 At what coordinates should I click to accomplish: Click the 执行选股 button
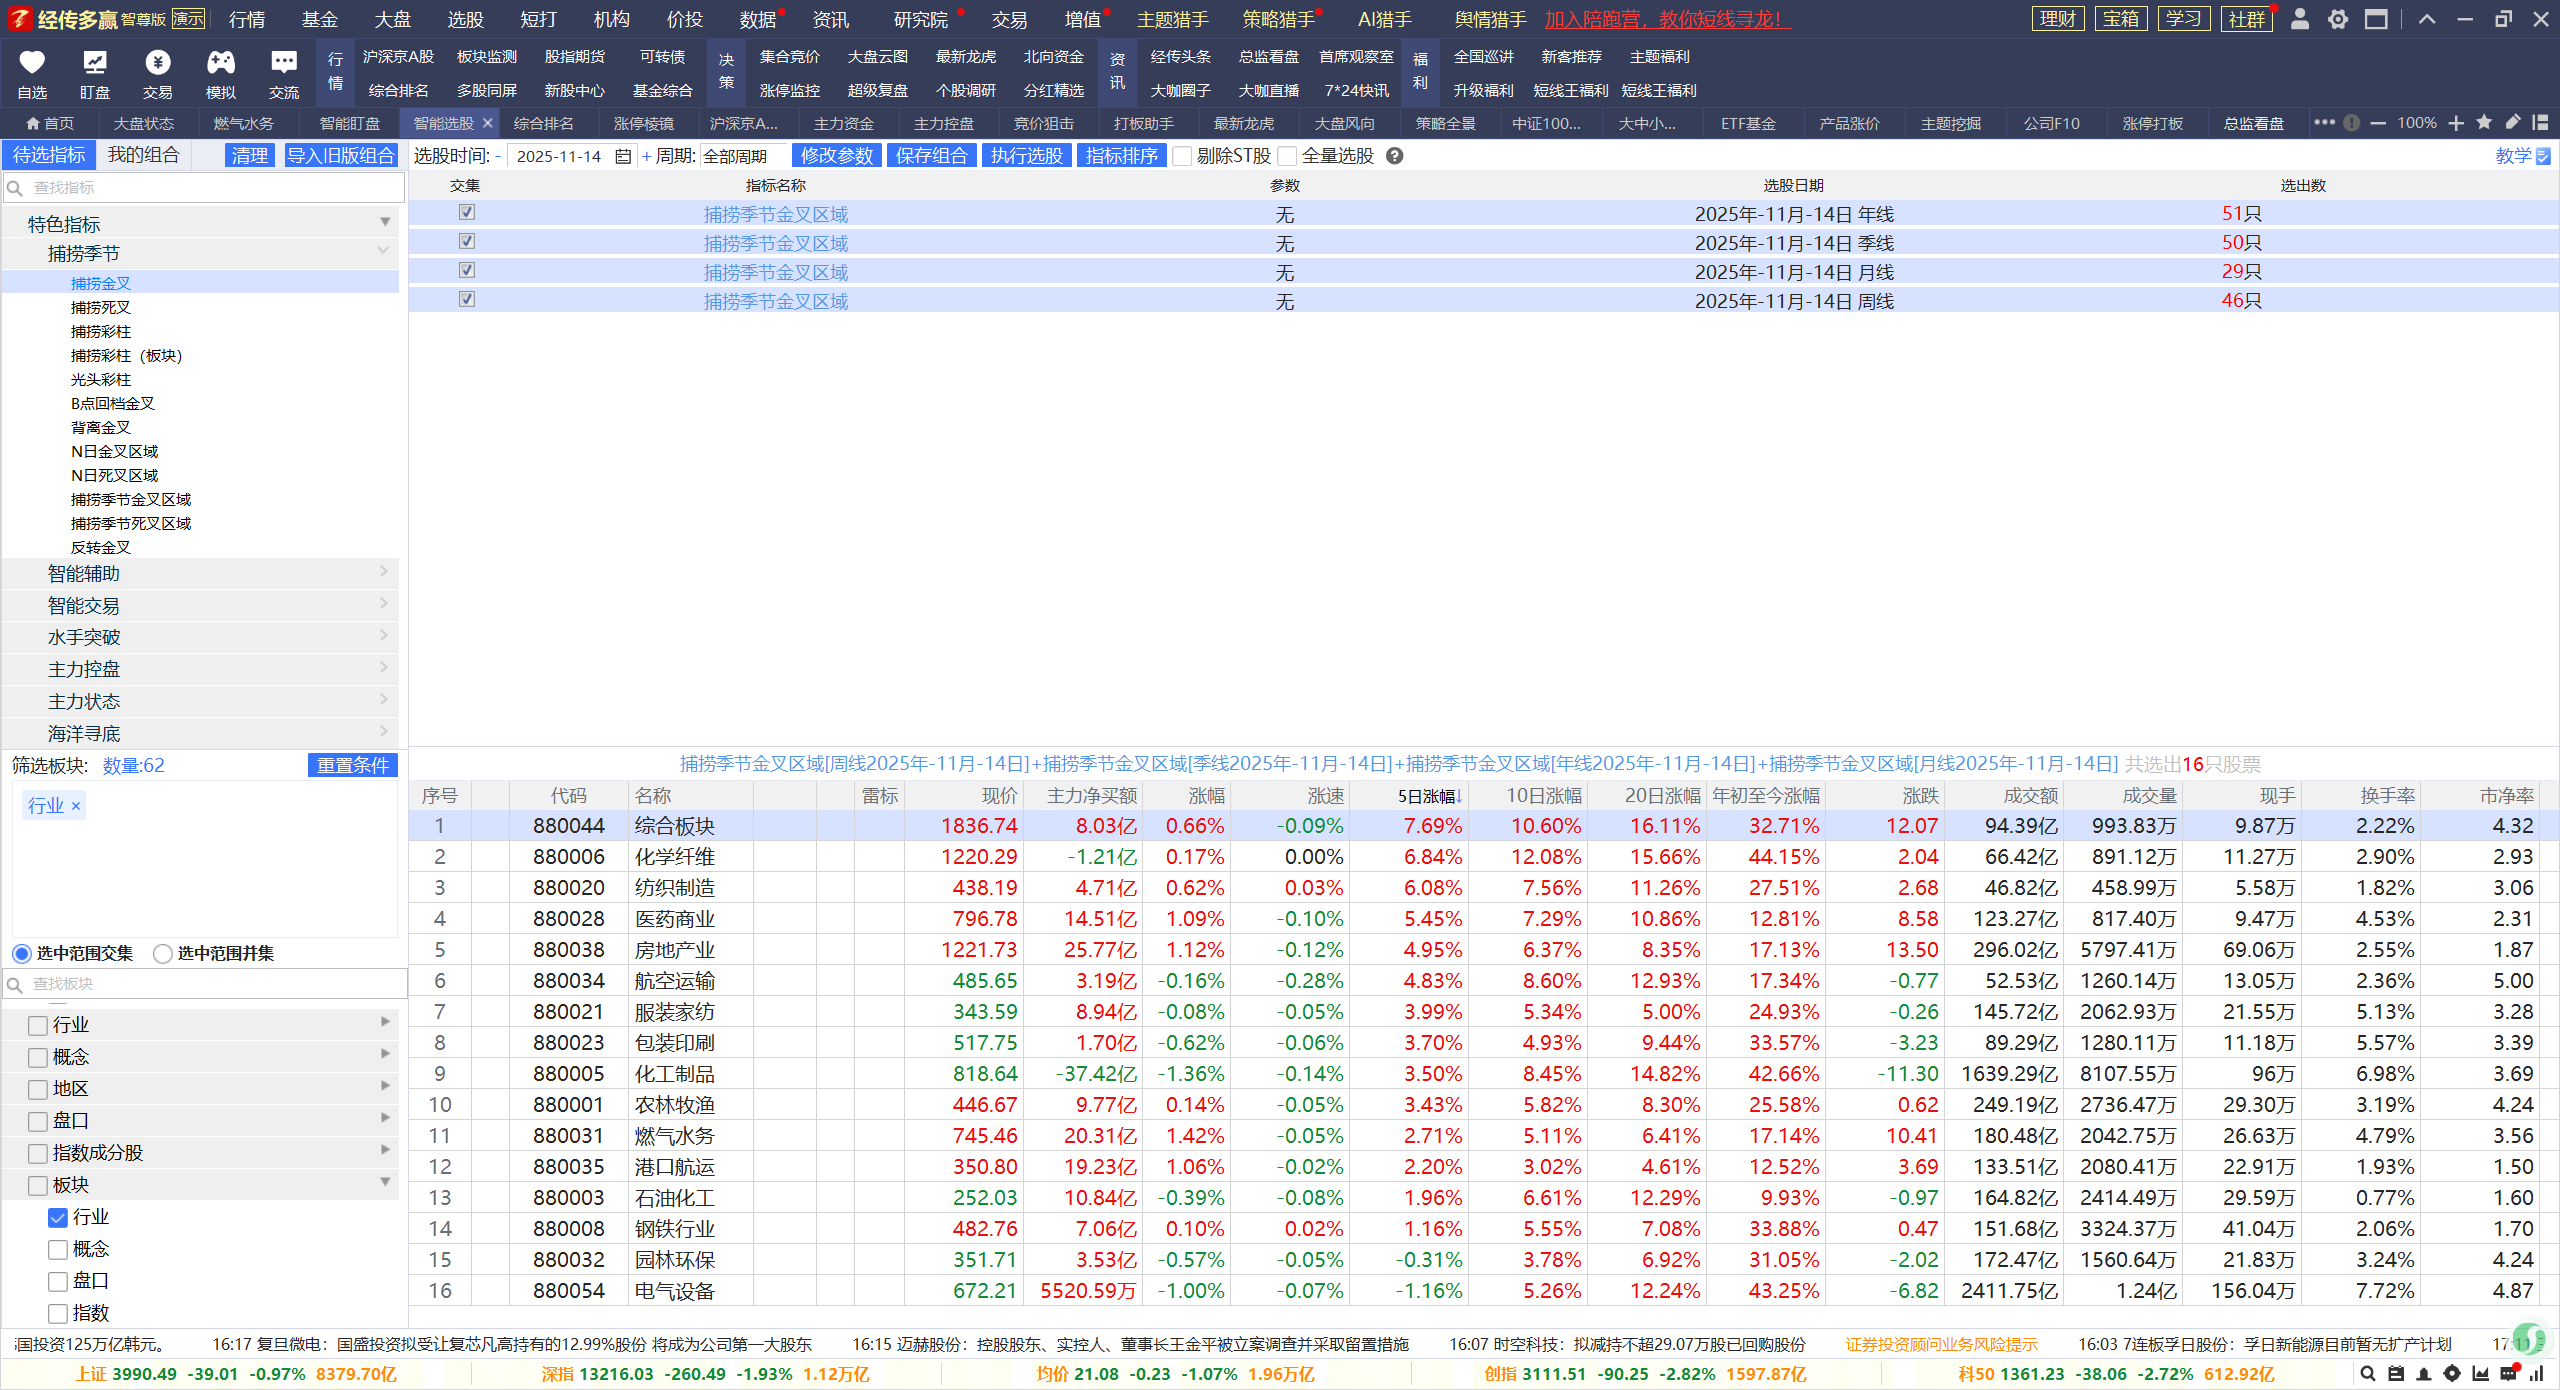pos(1026,156)
